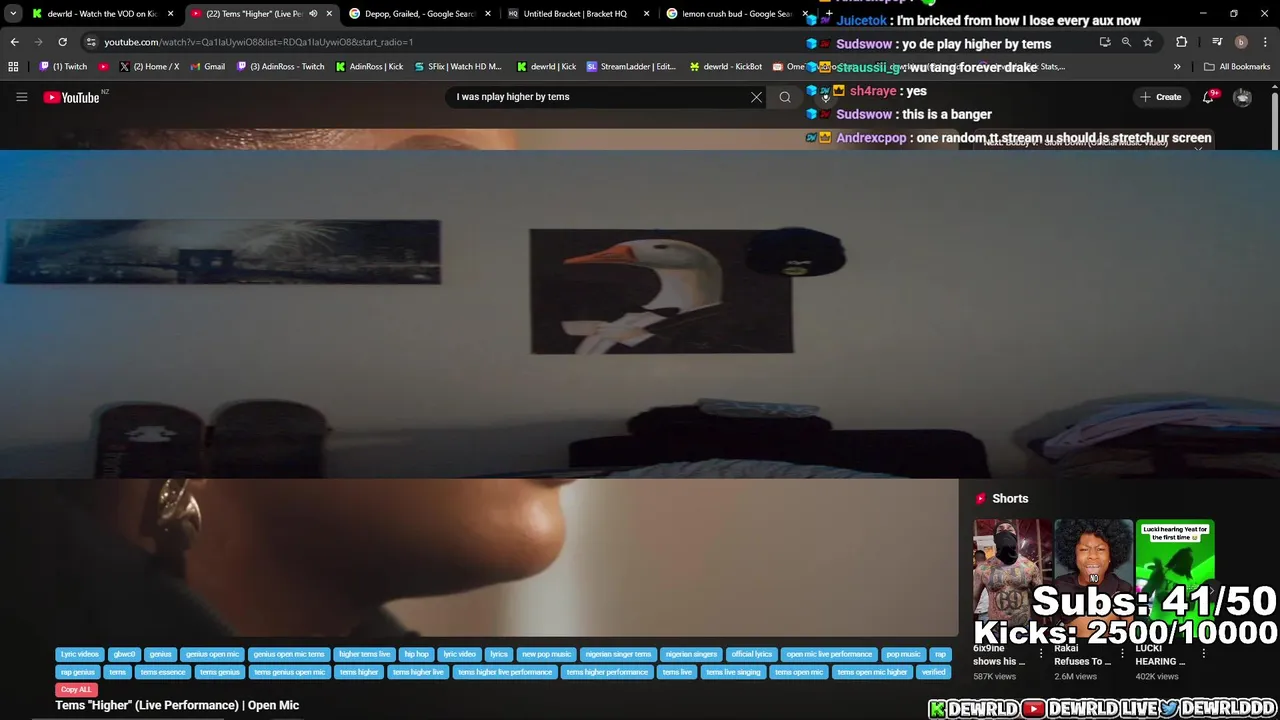The width and height of the screenshot is (1280, 720).
Task: Open Chrome apps grid in bookmarks bar
Action: pos(13,67)
